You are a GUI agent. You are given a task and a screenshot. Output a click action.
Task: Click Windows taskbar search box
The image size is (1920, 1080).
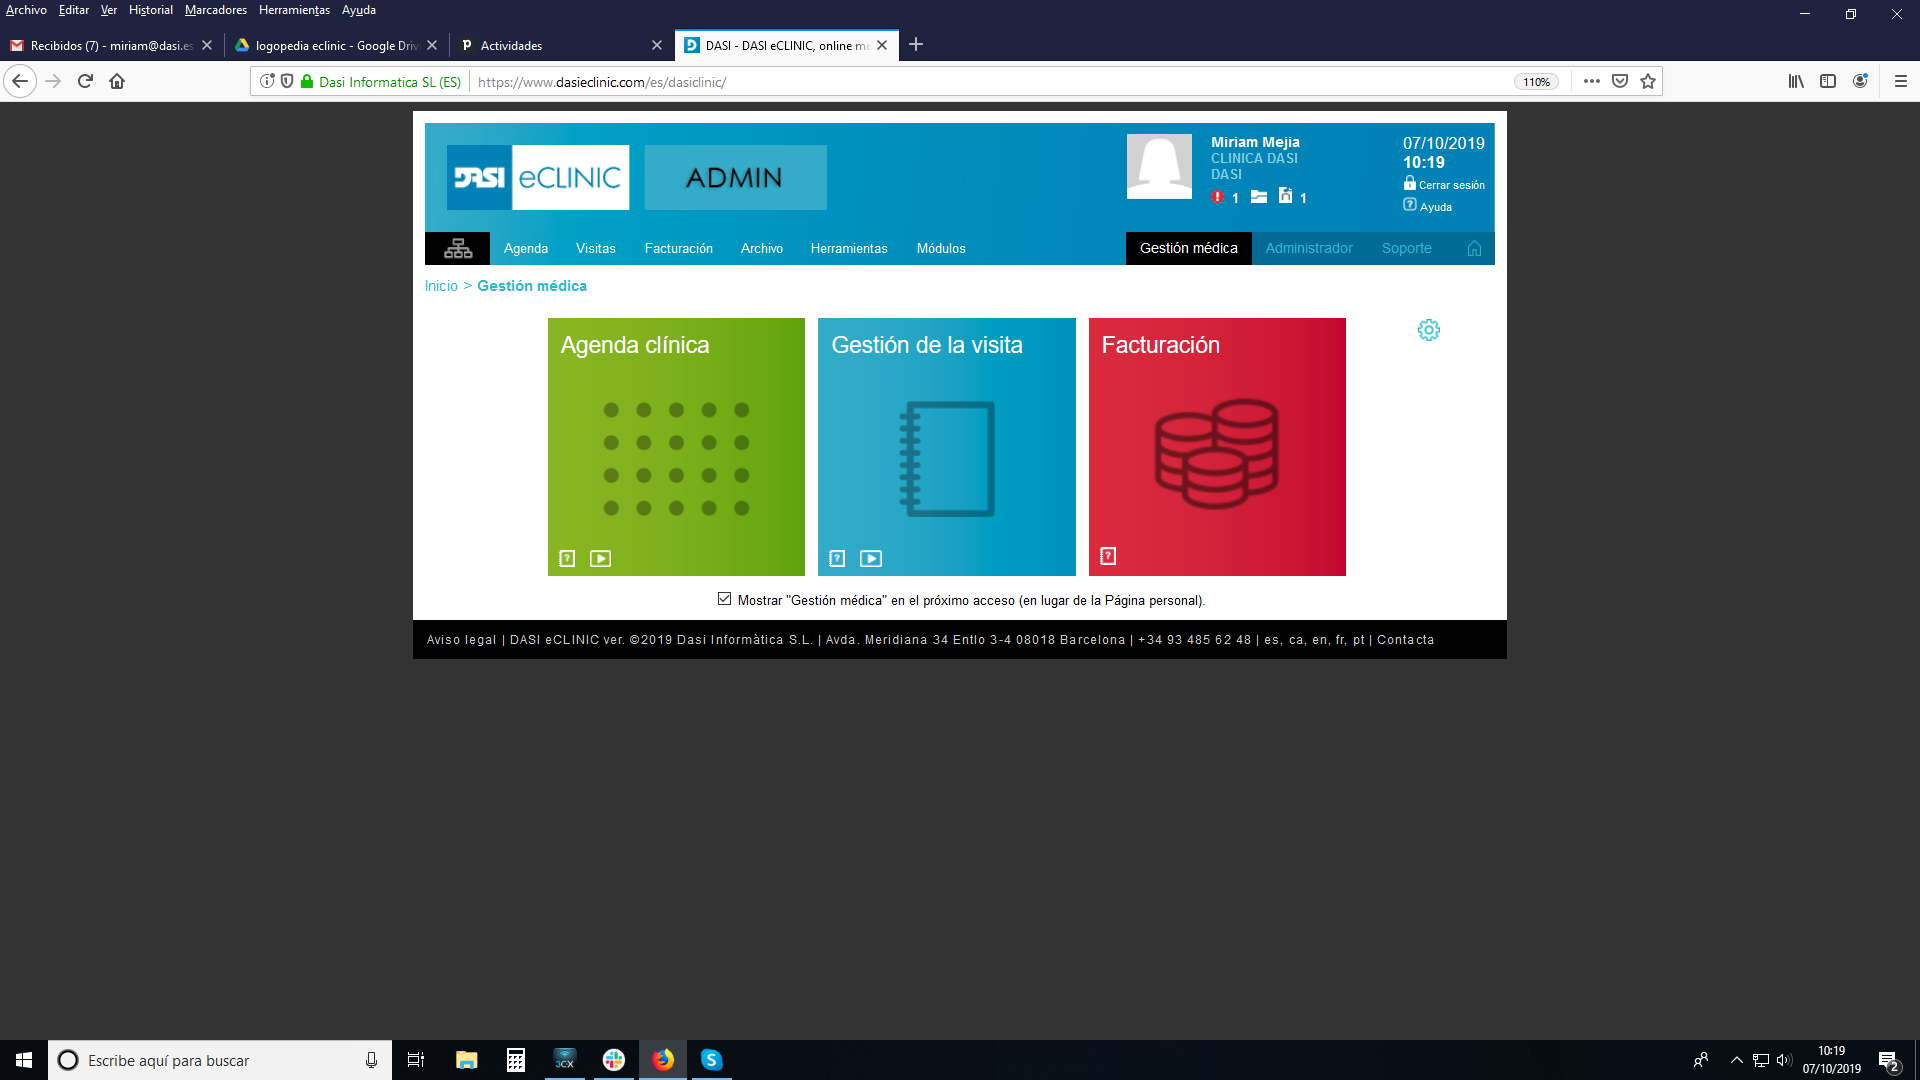(220, 1060)
